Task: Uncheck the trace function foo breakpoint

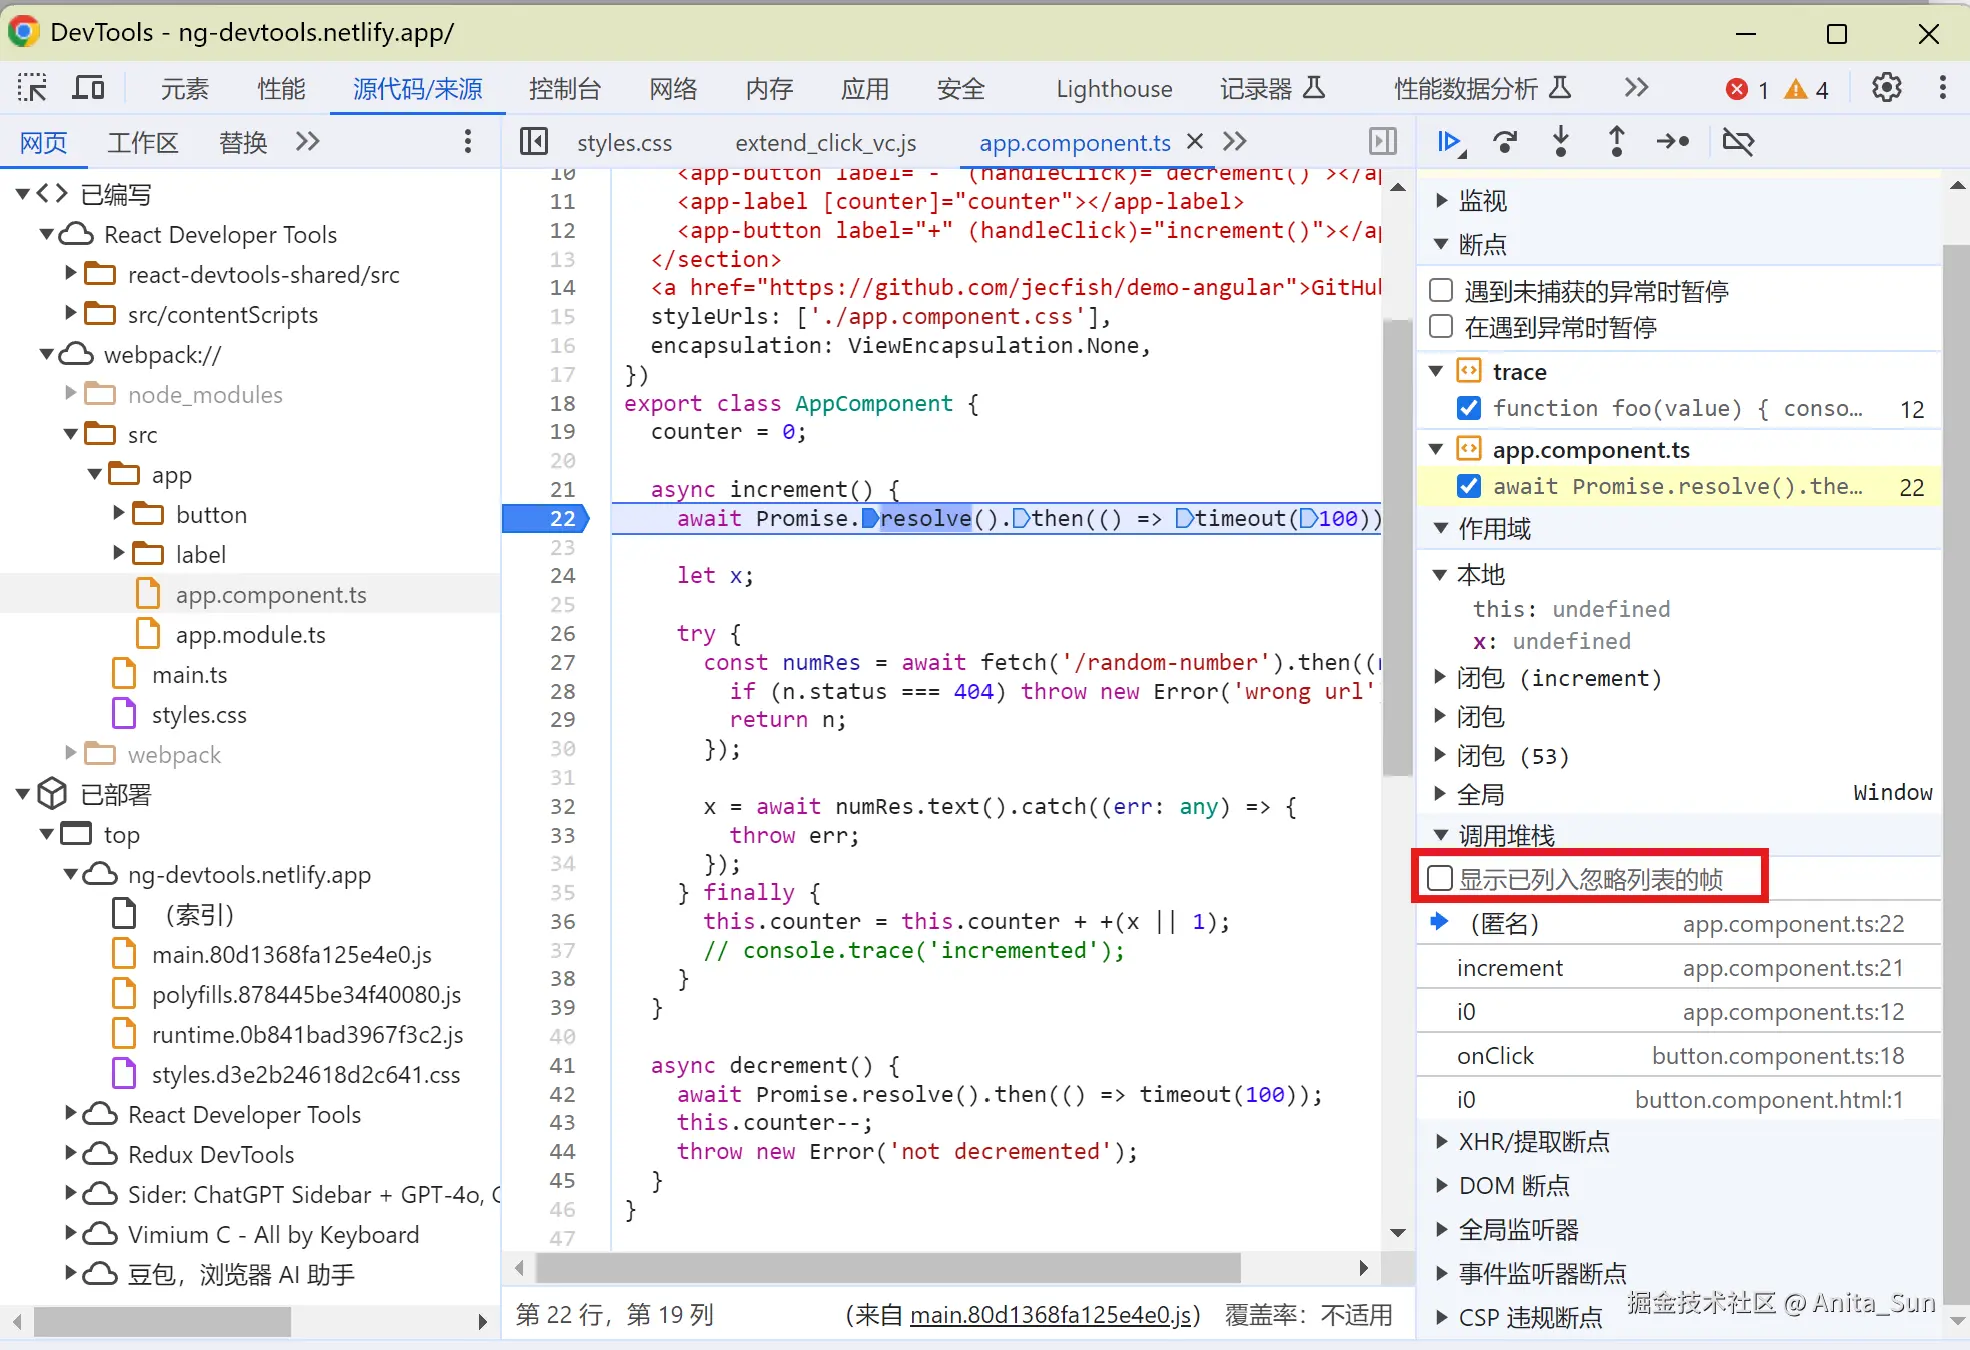Action: coord(1468,408)
